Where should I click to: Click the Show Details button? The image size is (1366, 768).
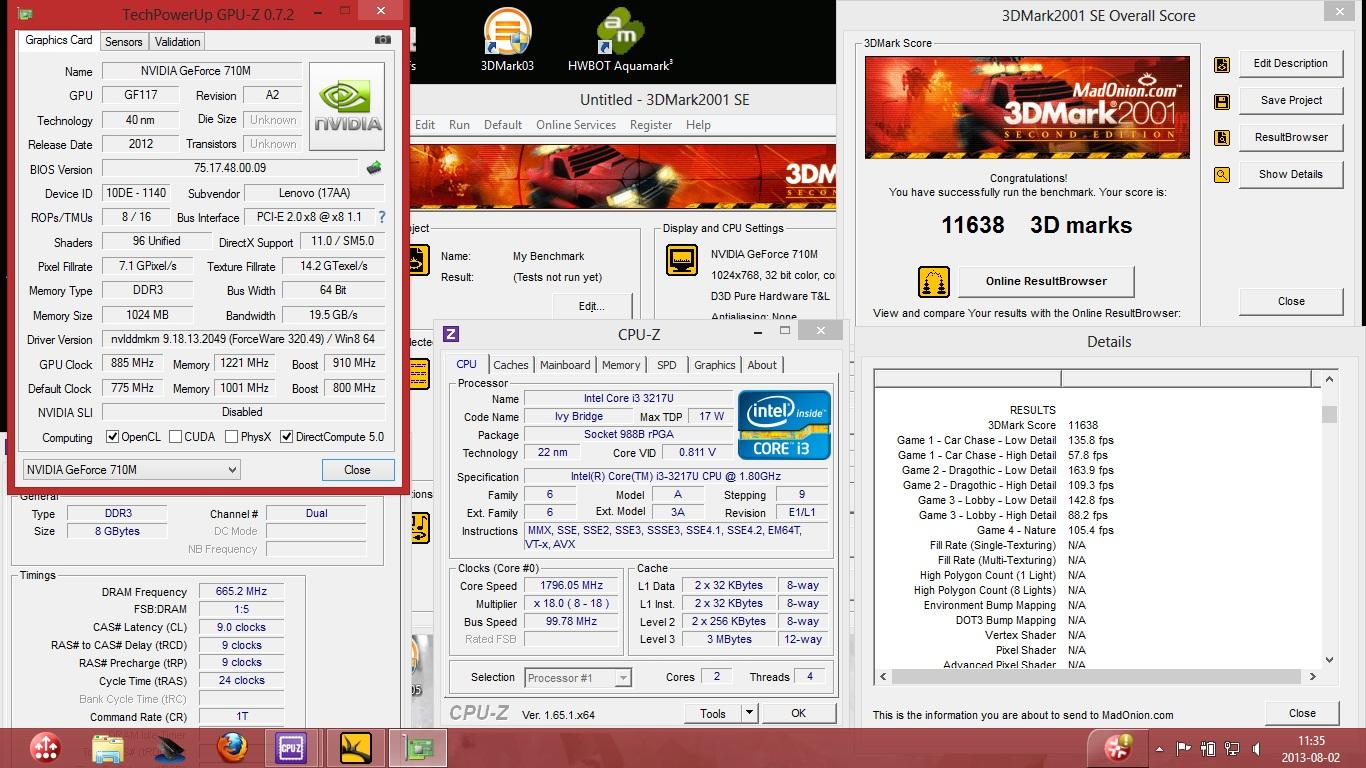pyautogui.click(x=1291, y=174)
